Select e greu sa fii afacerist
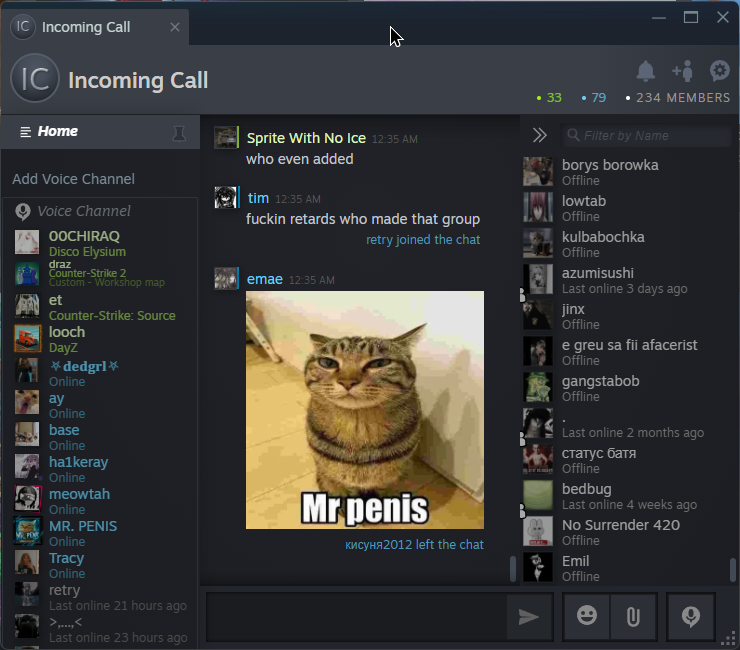740x650 pixels. 626,352
